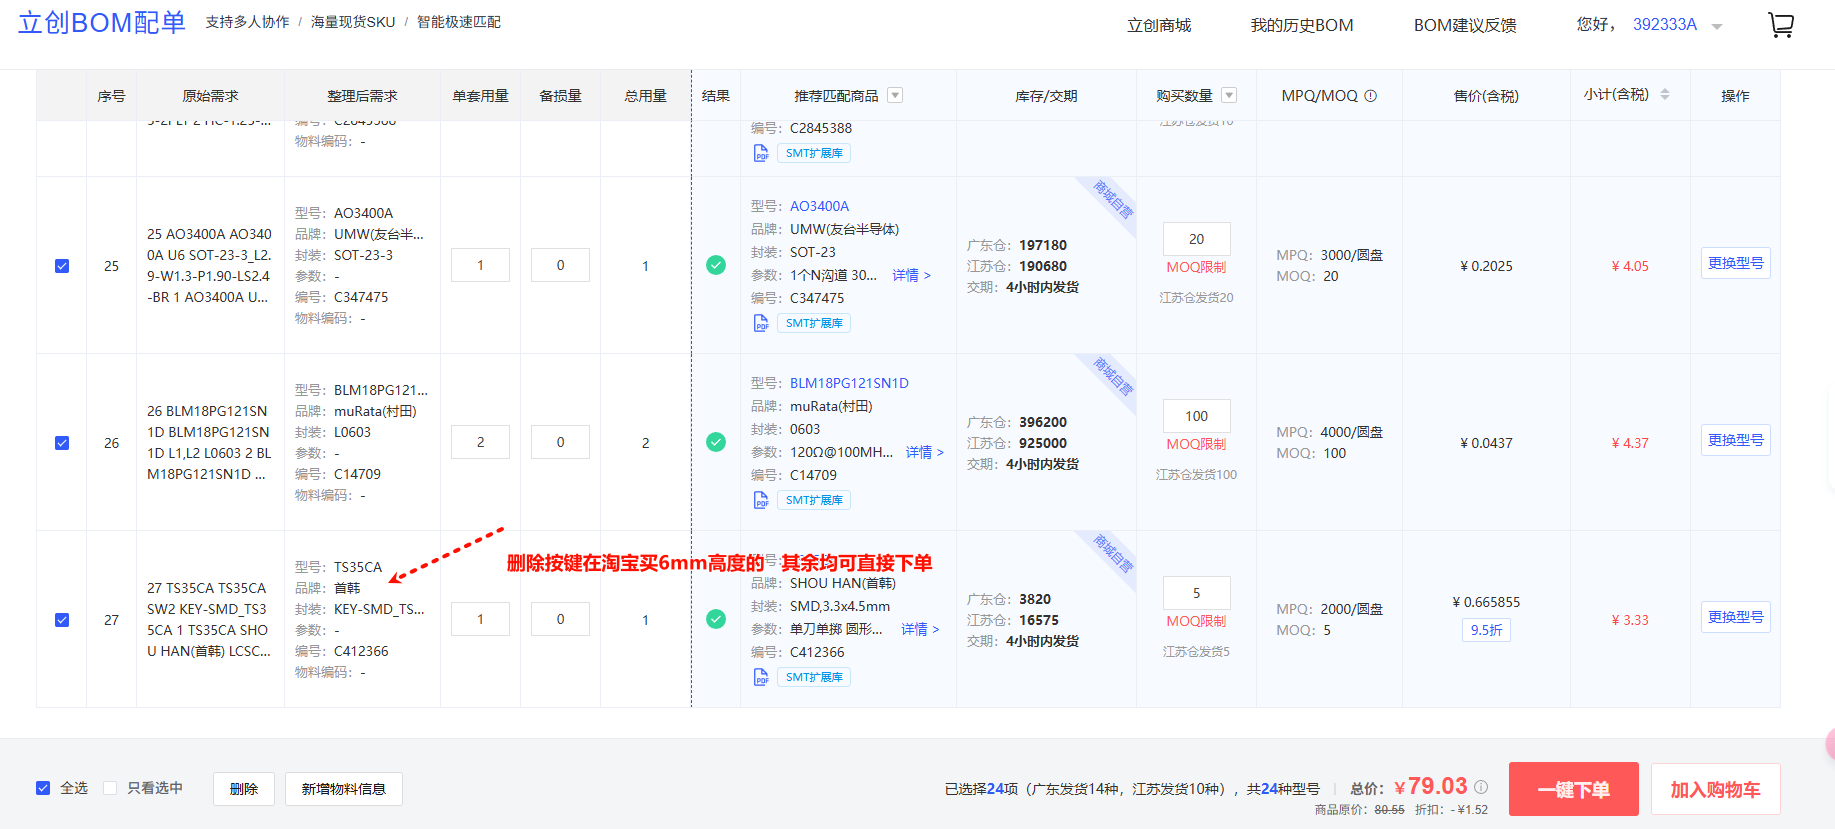Open 我的历史BOM nav item
This screenshot has width=1835, height=829.
pos(1302,25)
